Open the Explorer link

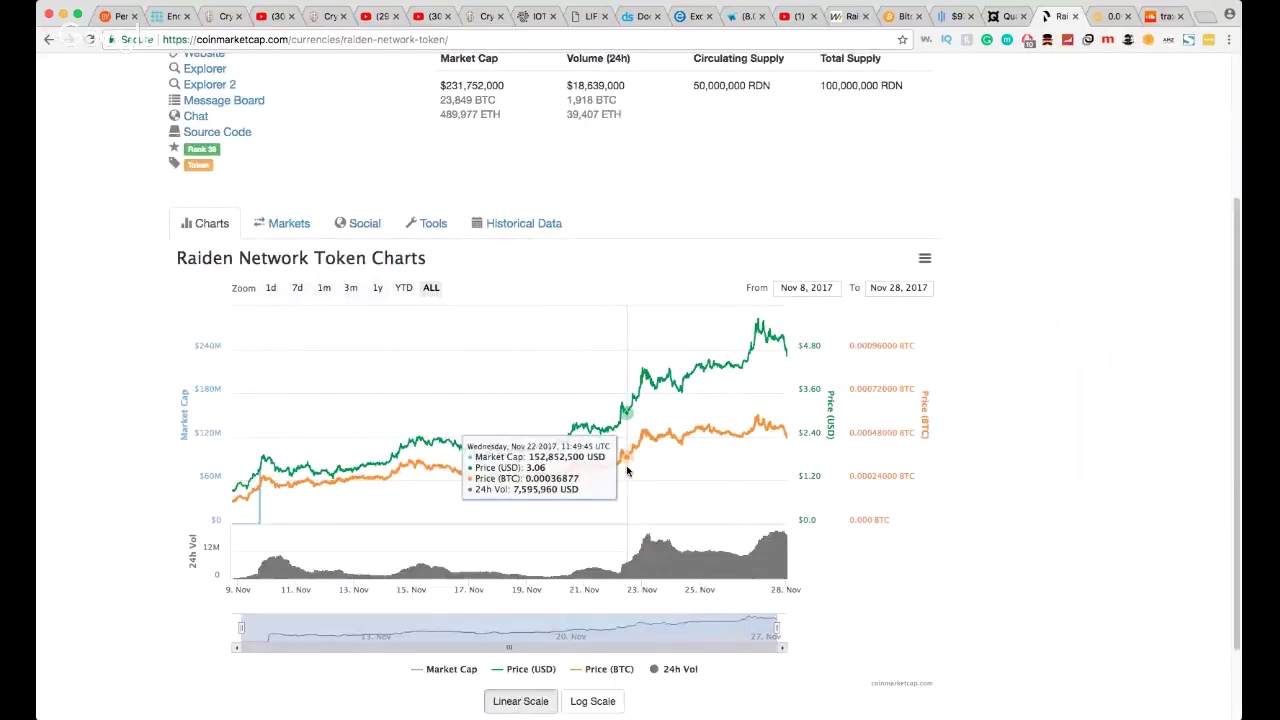(204, 69)
